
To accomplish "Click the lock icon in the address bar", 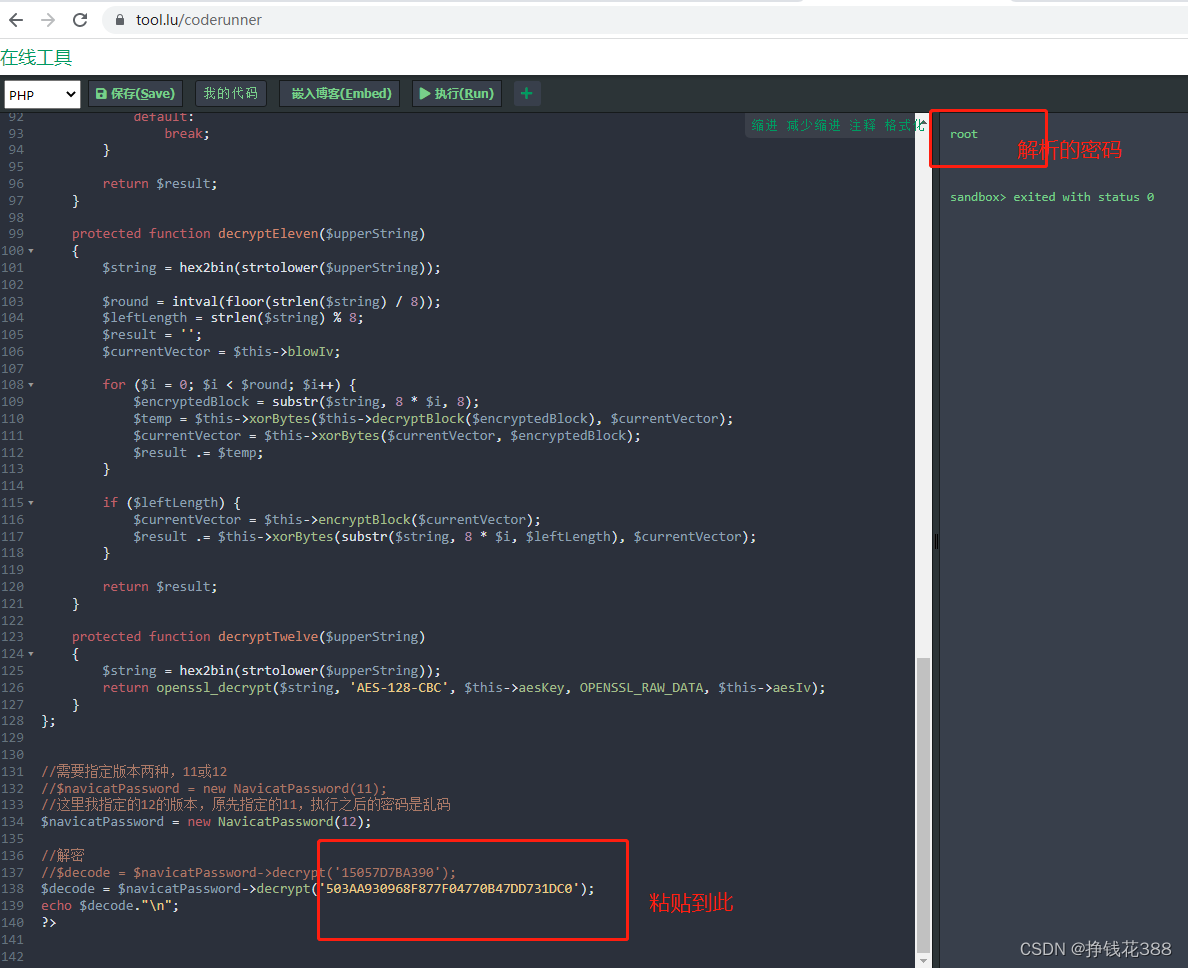I will coord(120,20).
